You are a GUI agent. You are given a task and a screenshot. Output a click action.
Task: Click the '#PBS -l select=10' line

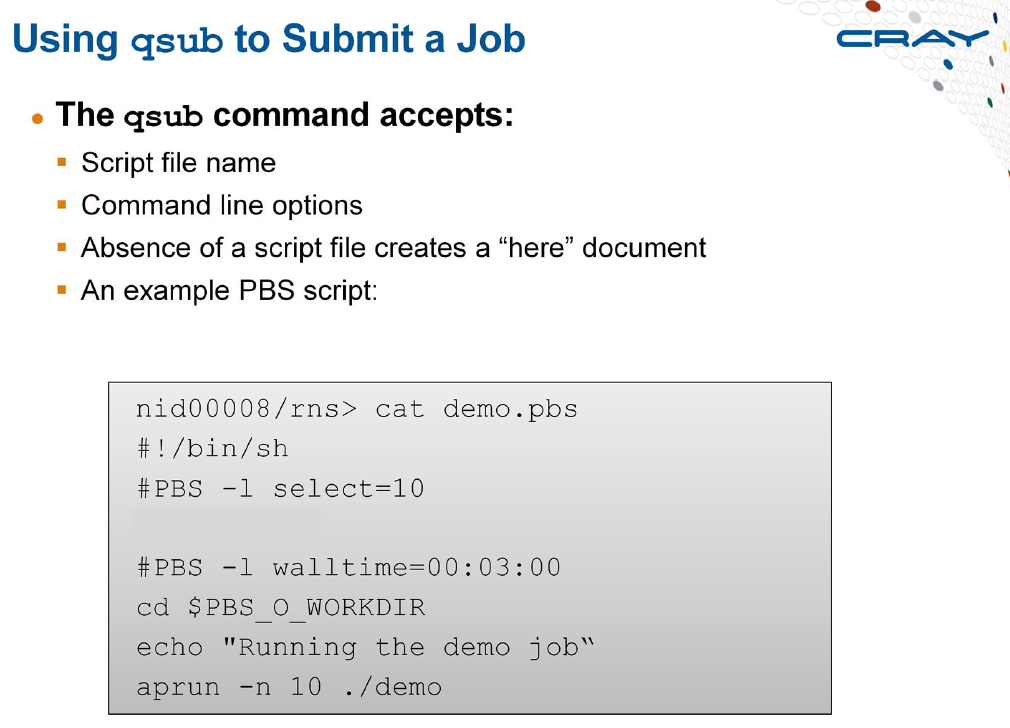pos(281,489)
